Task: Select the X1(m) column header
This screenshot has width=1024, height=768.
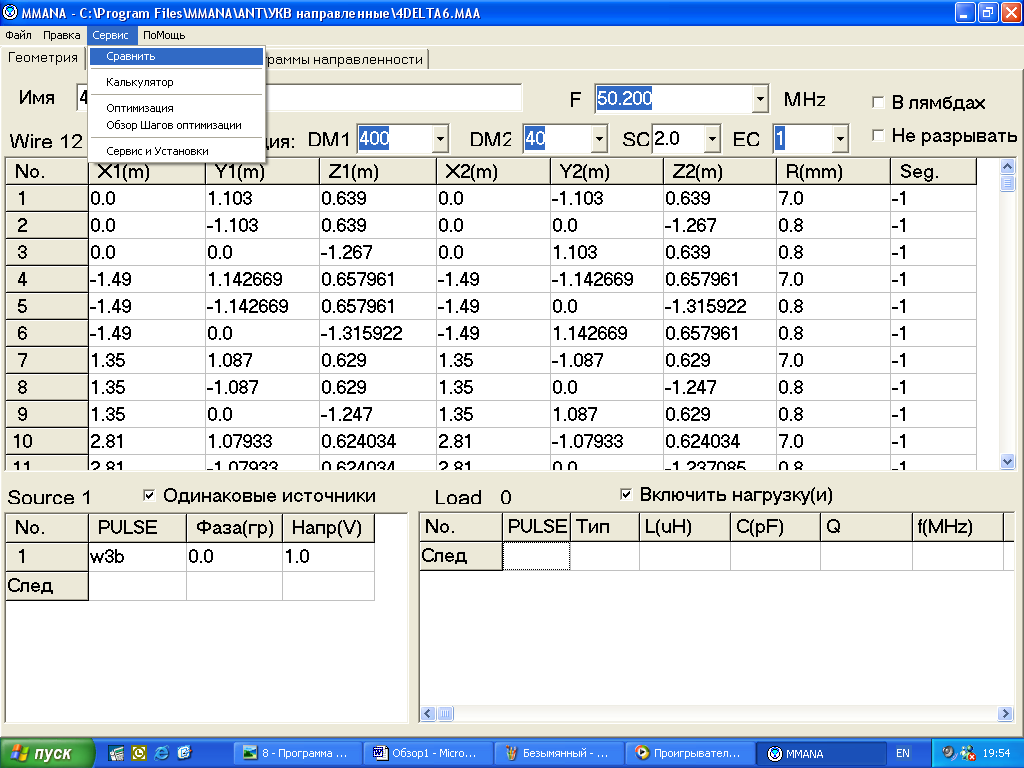Action: click(147, 172)
